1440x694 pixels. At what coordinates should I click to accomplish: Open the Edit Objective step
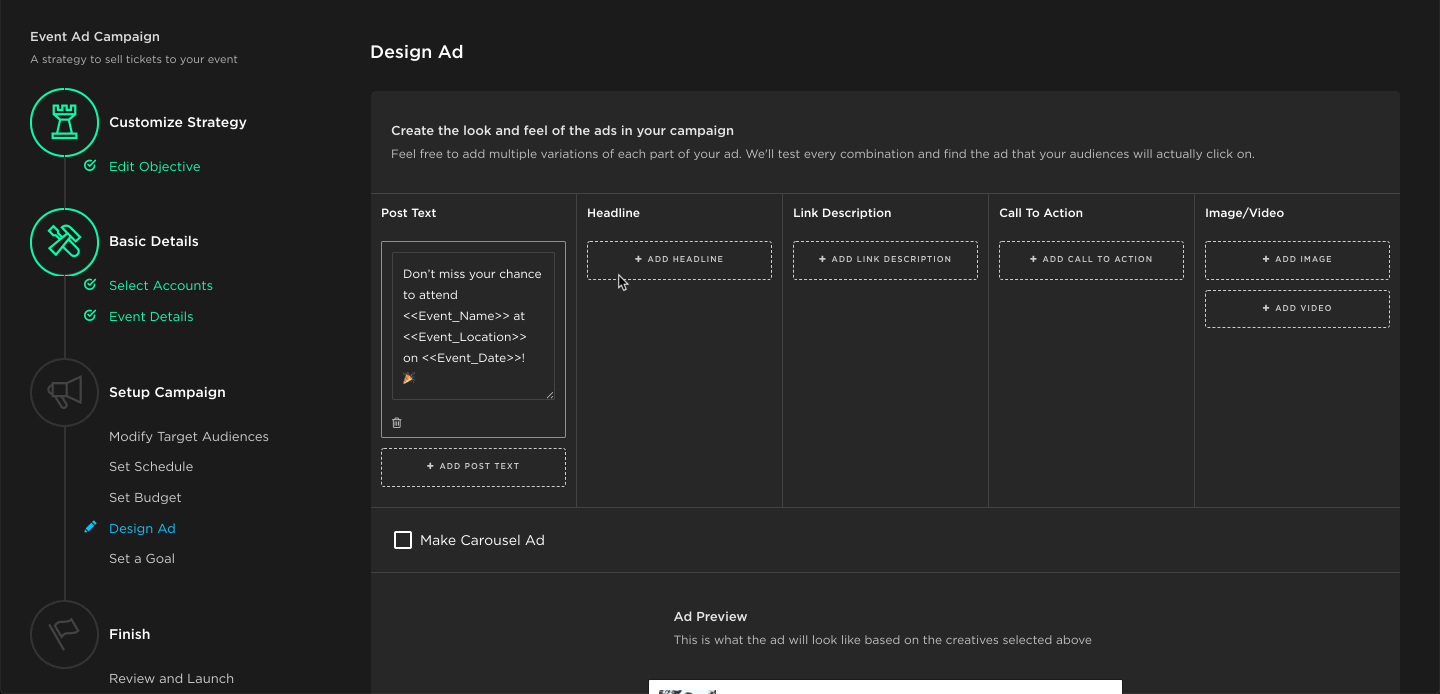[155, 166]
